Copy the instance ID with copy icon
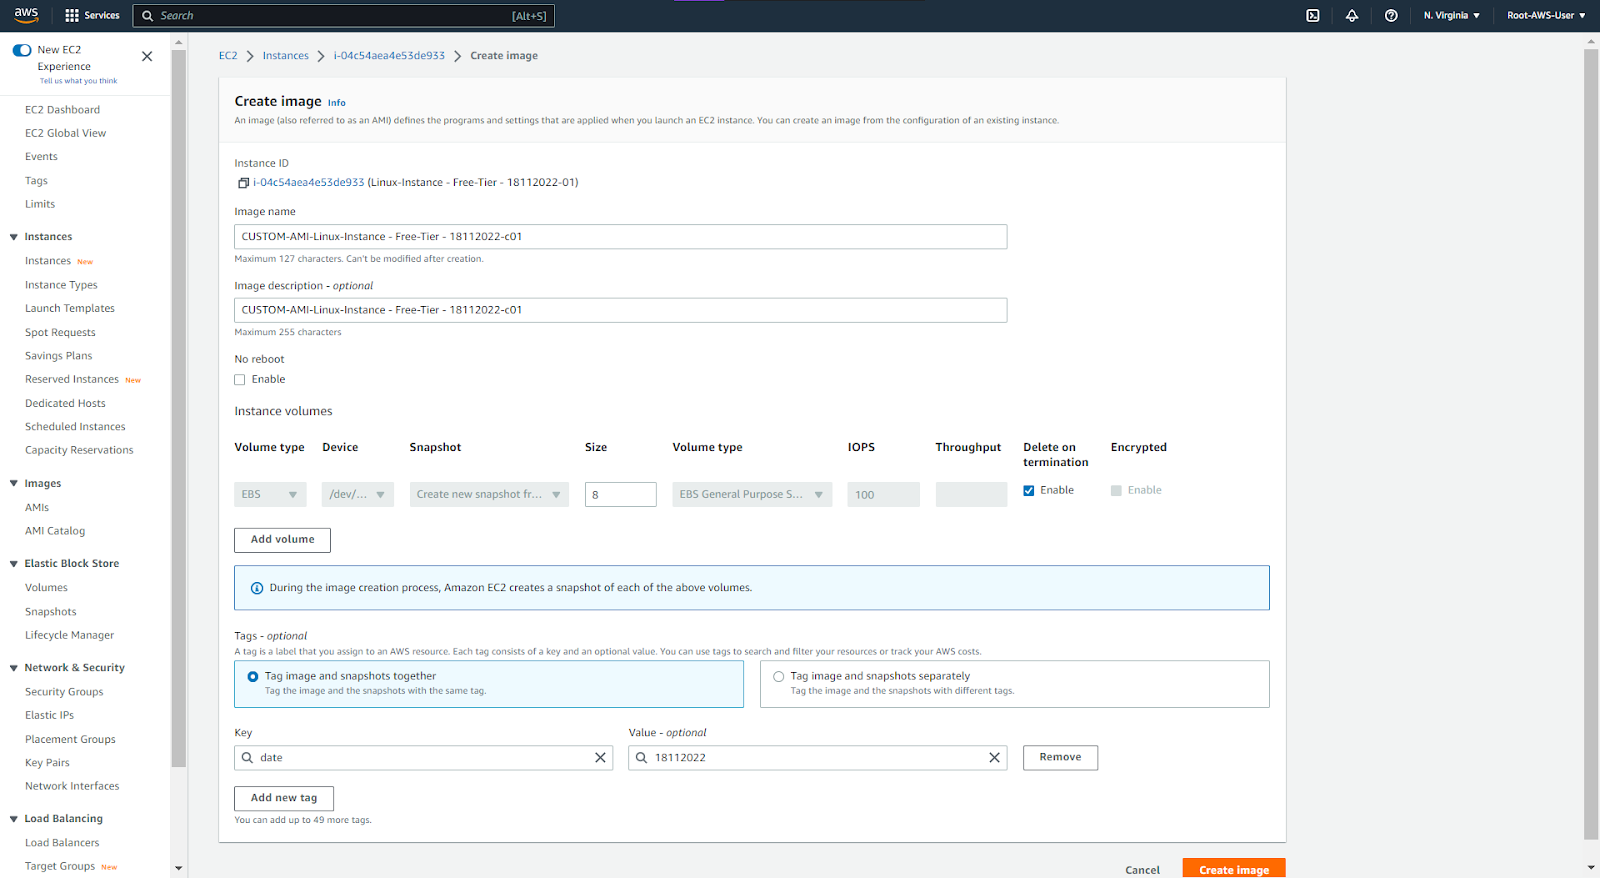1600x878 pixels. pyautogui.click(x=243, y=183)
